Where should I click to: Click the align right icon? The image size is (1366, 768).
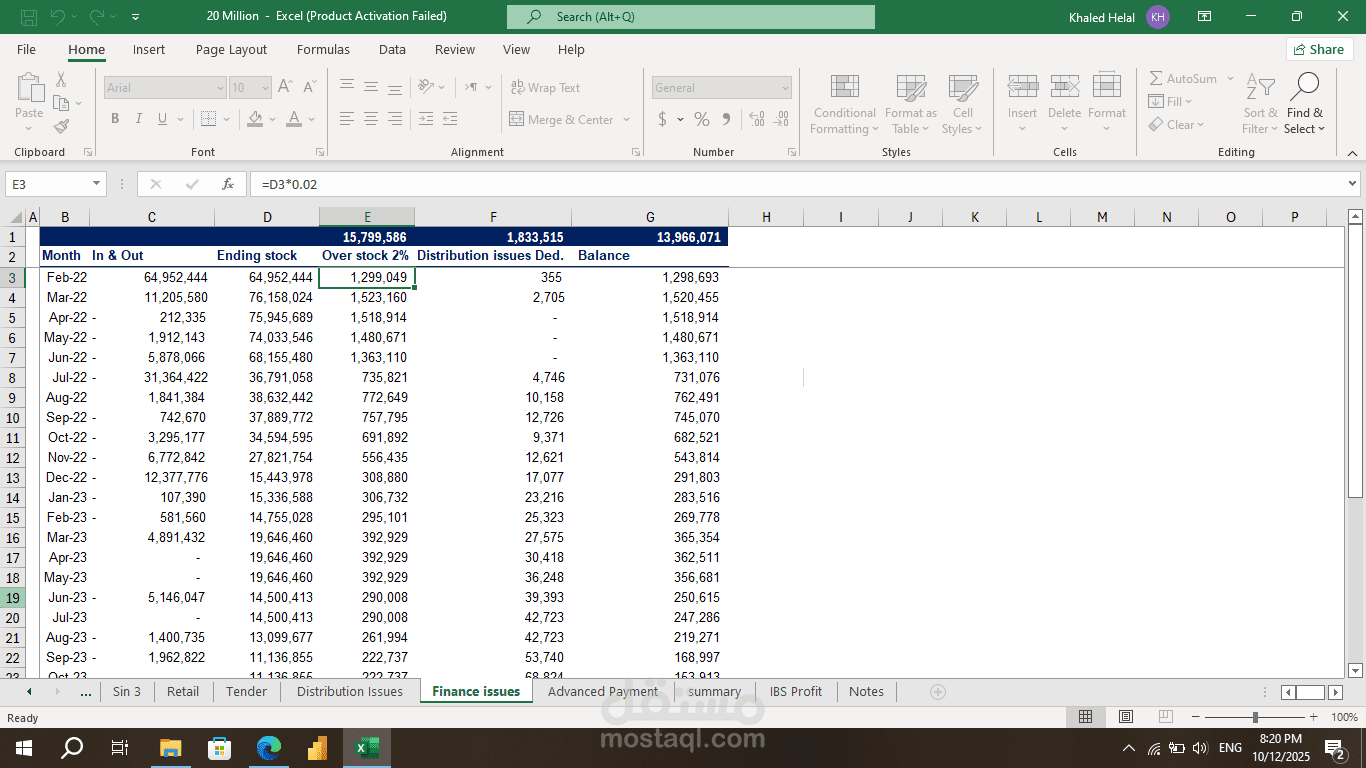[x=395, y=119]
